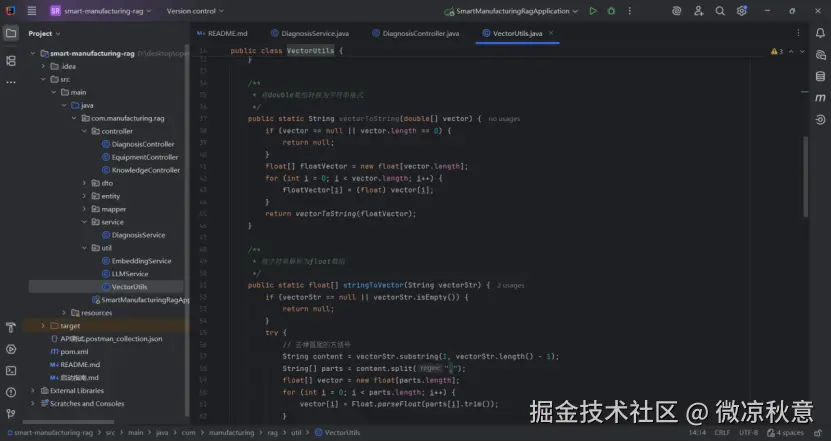This screenshot has width=831, height=442.
Task: Click the 'no usages' inlay hint
Action: pos(504,119)
